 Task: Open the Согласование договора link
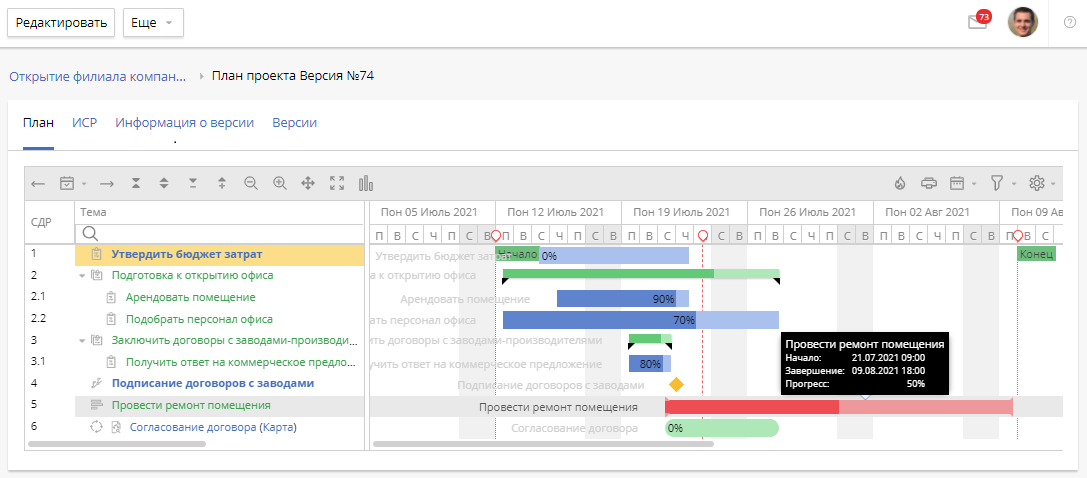pos(193,427)
